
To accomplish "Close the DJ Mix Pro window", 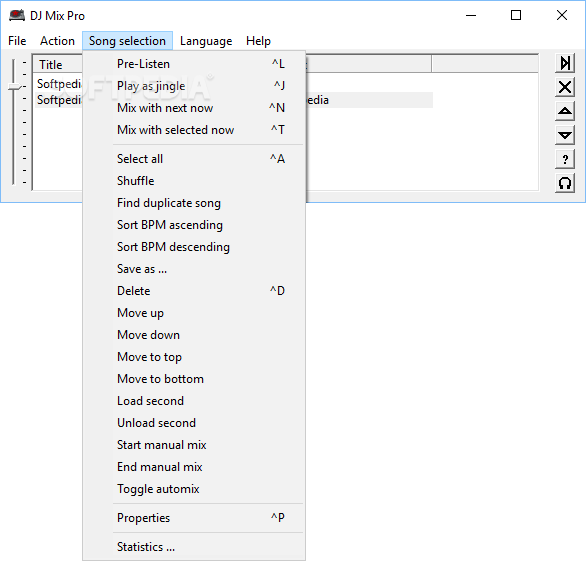I will [562, 16].
